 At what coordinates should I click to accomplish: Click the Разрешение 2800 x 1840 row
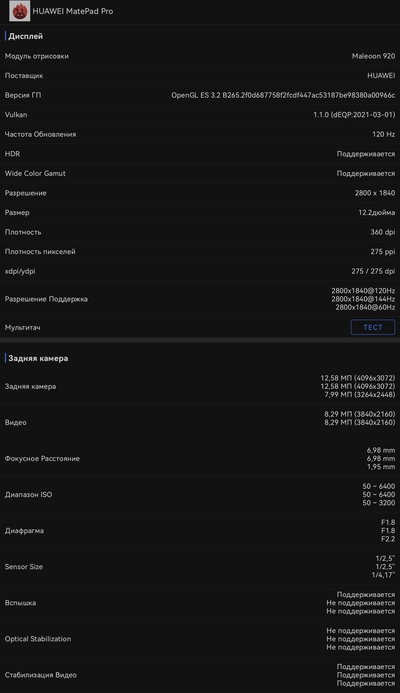tap(200, 193)
